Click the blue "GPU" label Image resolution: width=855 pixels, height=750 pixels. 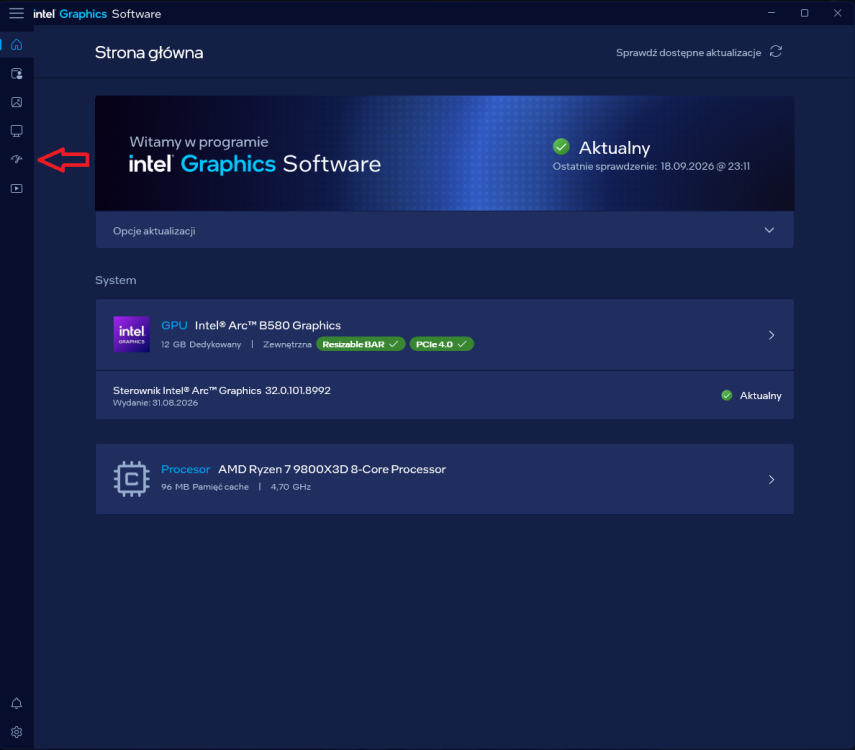174,326
